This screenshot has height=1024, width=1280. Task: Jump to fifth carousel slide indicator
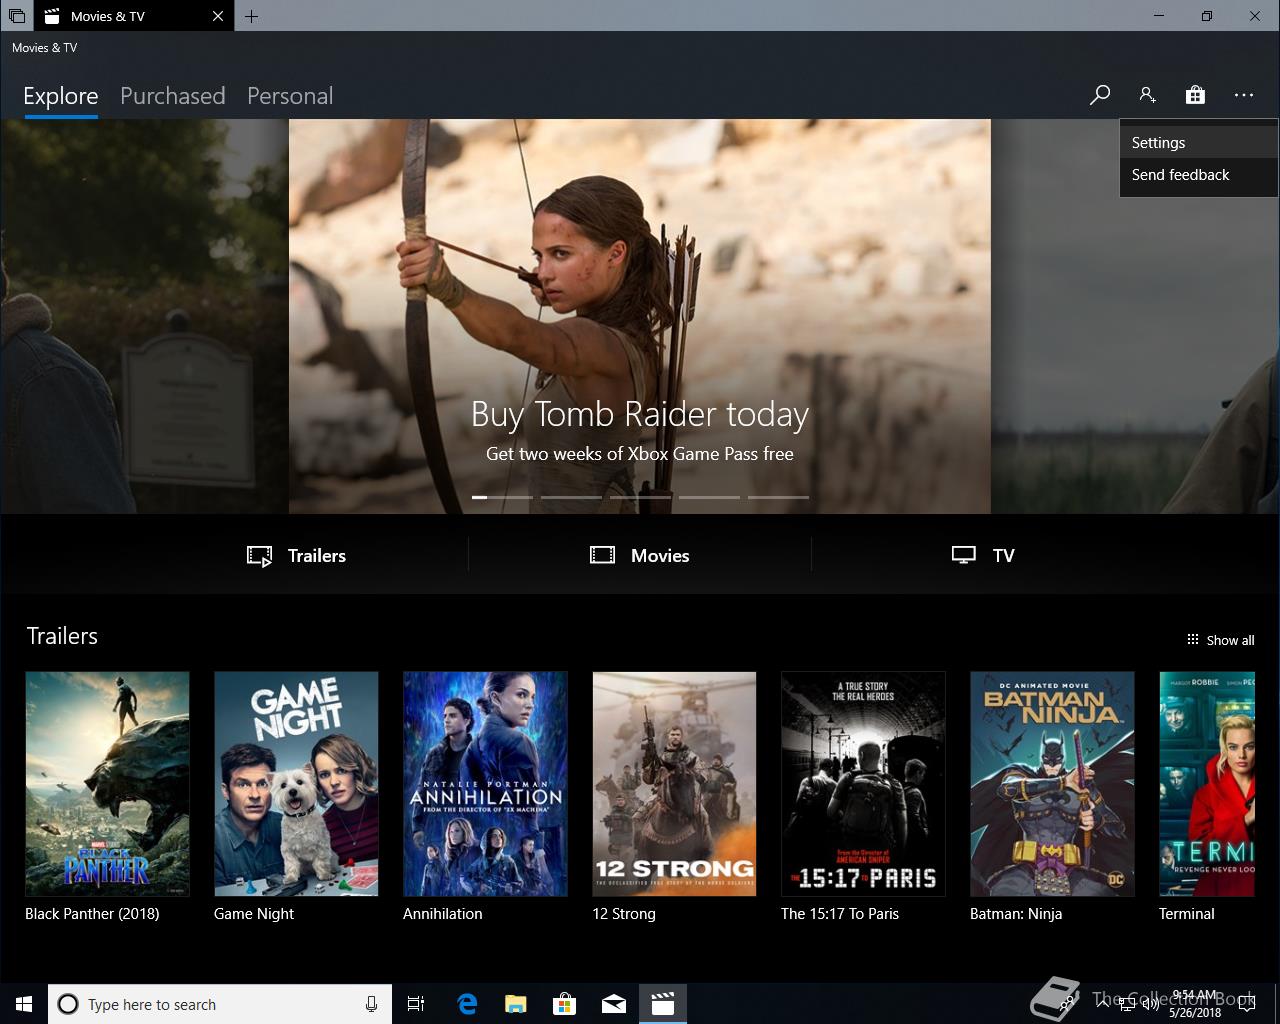[778, 497]
